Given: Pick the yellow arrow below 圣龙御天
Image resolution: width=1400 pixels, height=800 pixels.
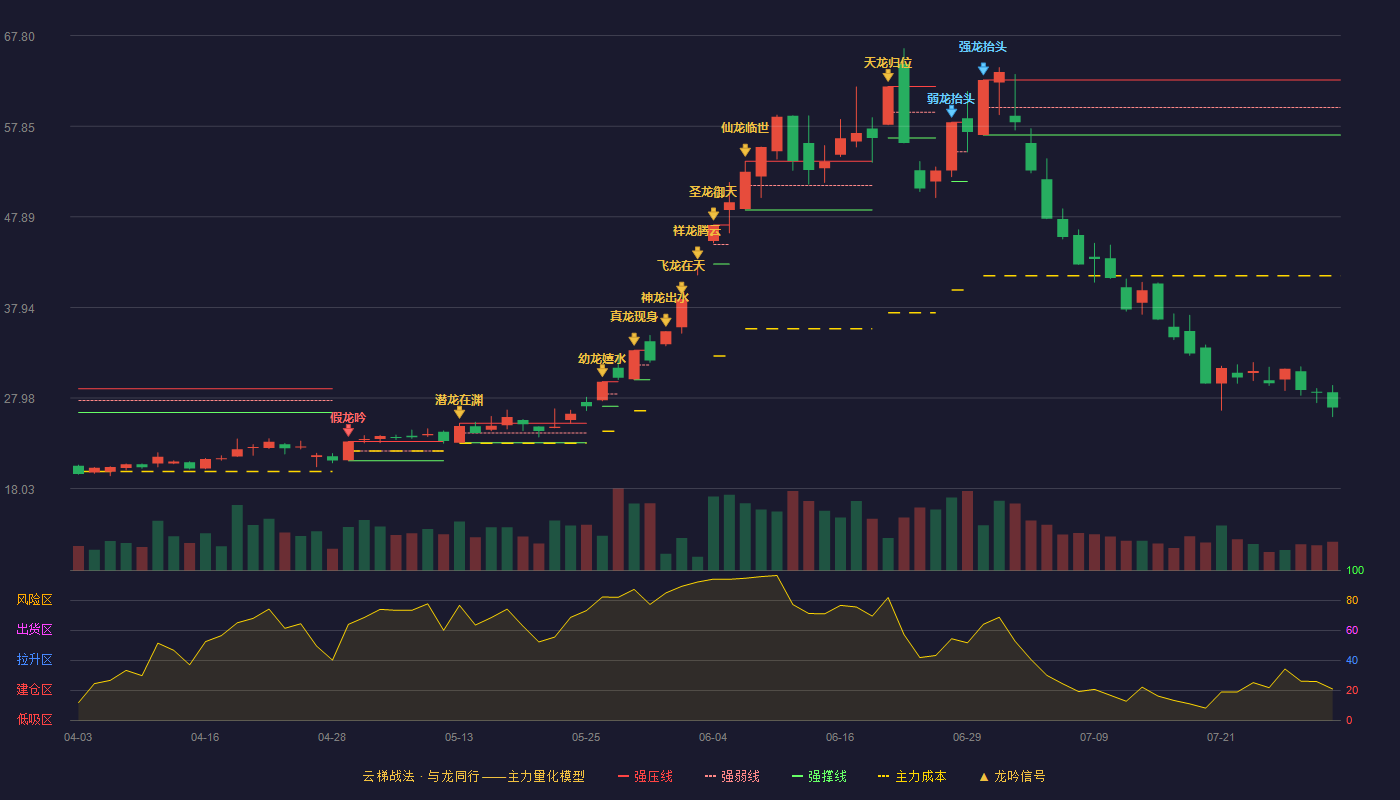Looking at the screenshot, I should [713, 214].
